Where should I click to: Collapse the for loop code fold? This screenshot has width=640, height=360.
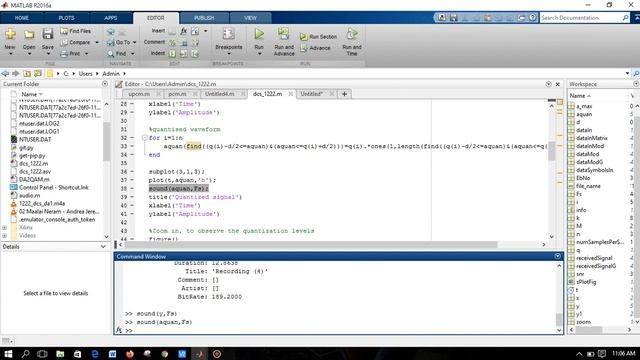[144, 138]
